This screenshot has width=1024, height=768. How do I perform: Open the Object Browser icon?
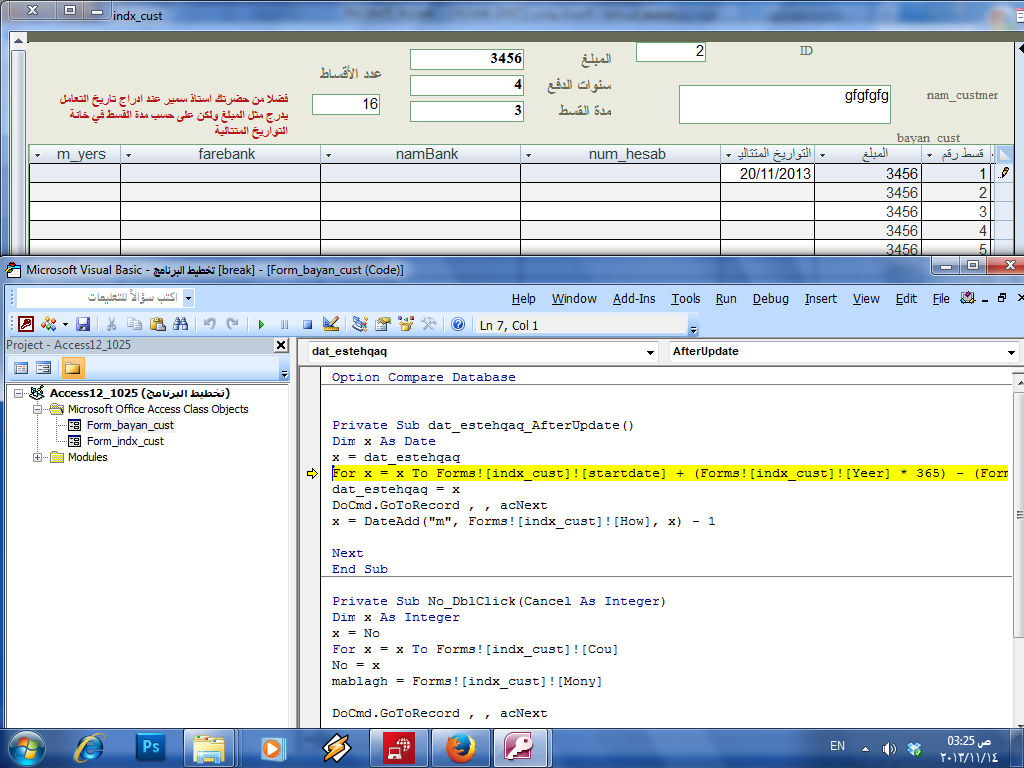406,324
